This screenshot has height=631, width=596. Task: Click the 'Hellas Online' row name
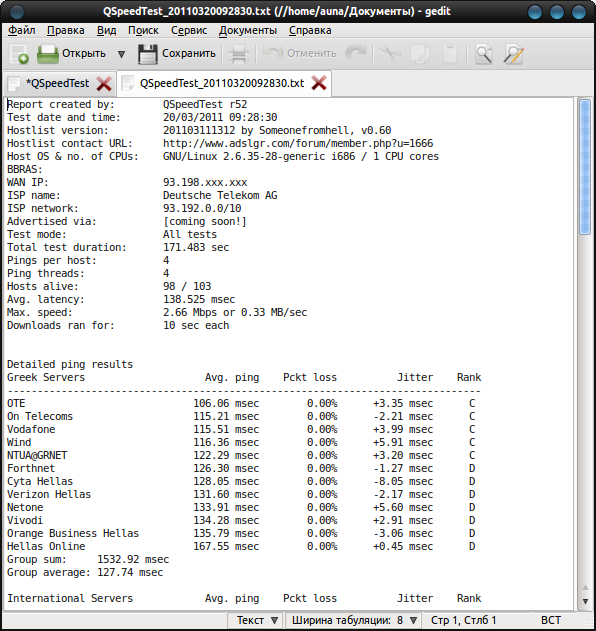point(46,546)
